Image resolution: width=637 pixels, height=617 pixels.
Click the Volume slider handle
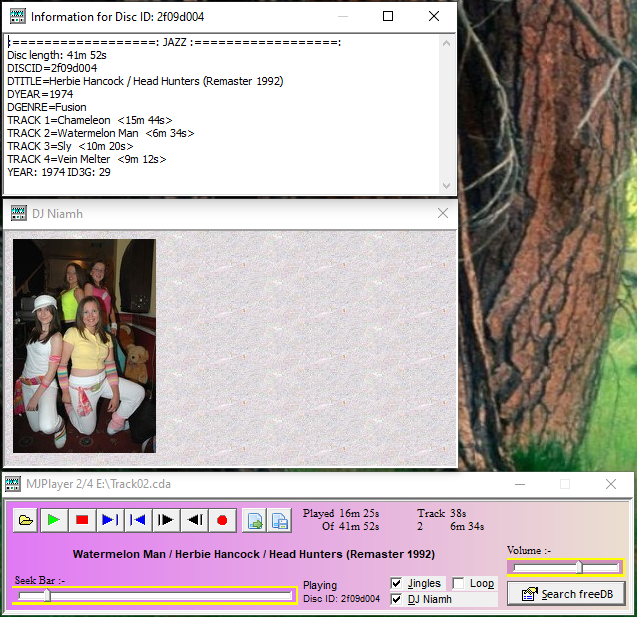coord(579,567)
